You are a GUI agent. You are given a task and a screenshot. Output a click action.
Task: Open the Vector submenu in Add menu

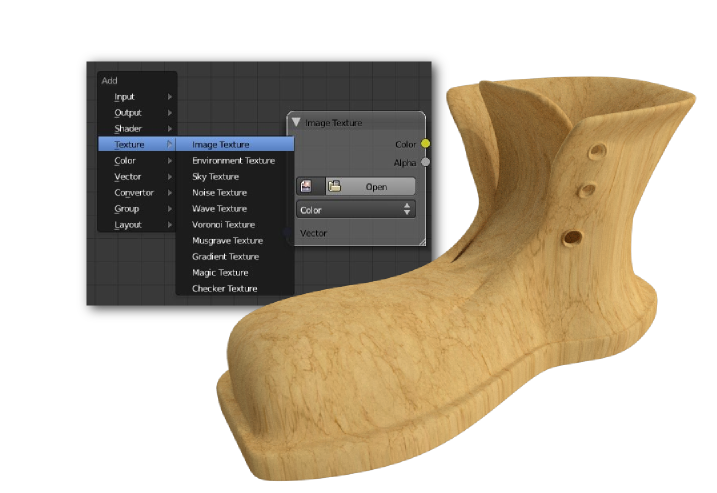tap(137, 177)
